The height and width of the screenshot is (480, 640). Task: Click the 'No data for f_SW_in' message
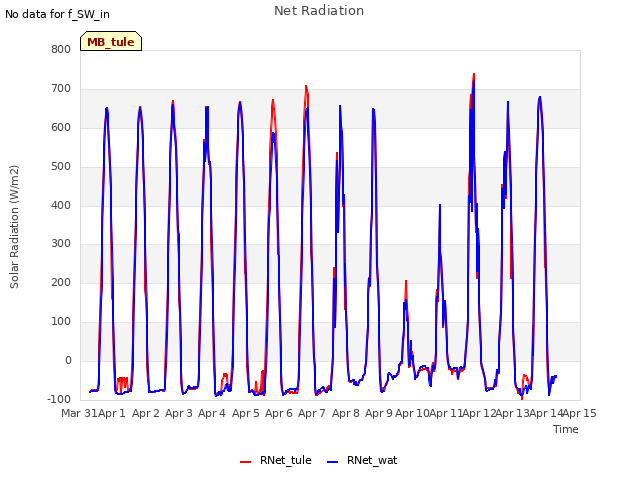pyautogui.click(x=57, y=14)
